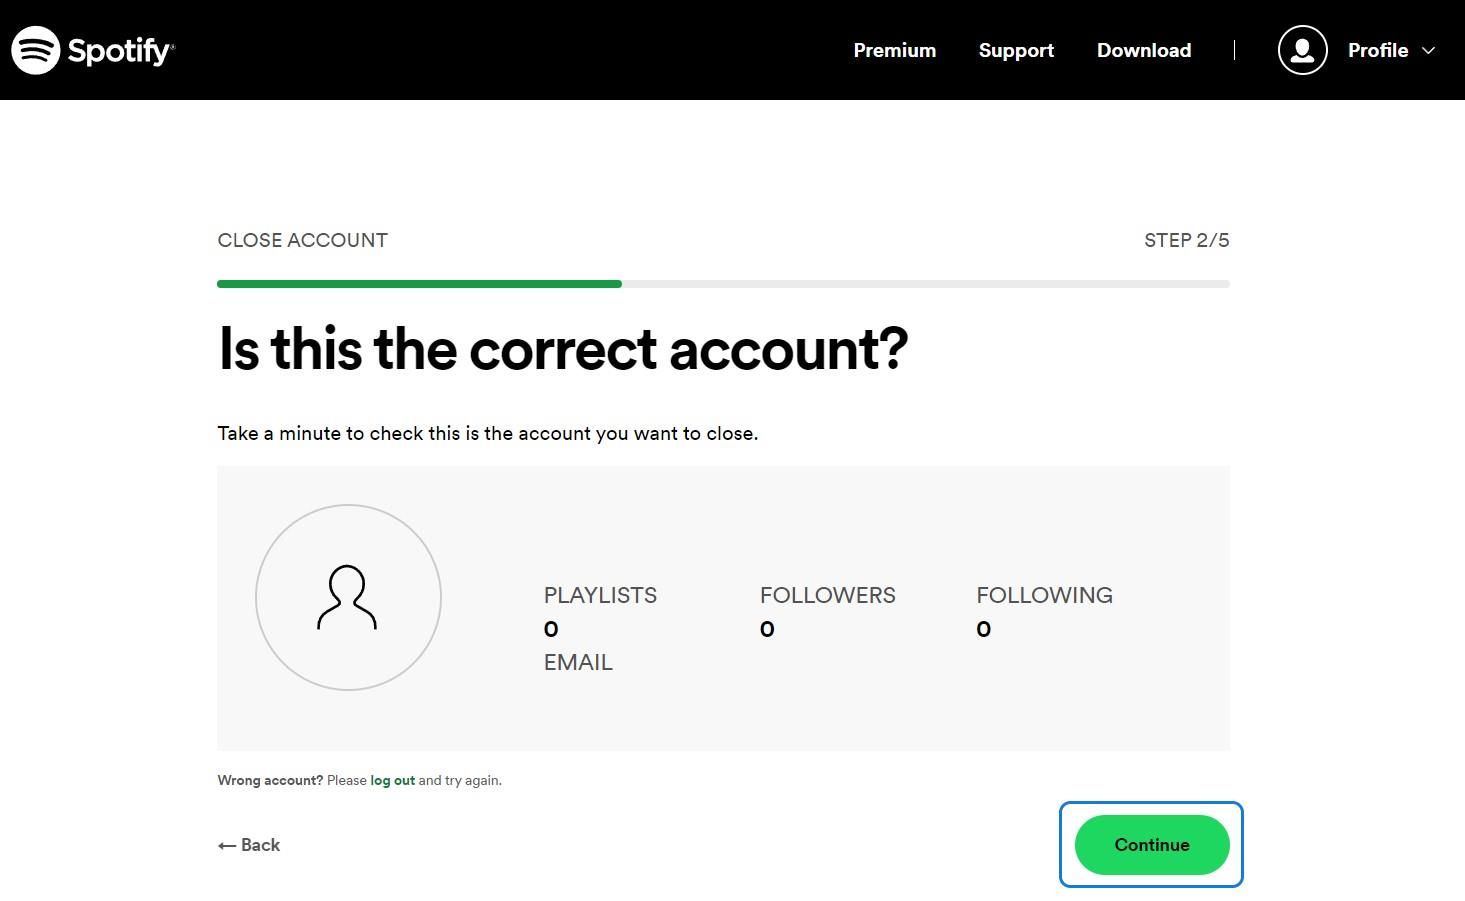Click the EMAIL field label
Viewport: 1465px width, 901px height.
coord(578,662)
